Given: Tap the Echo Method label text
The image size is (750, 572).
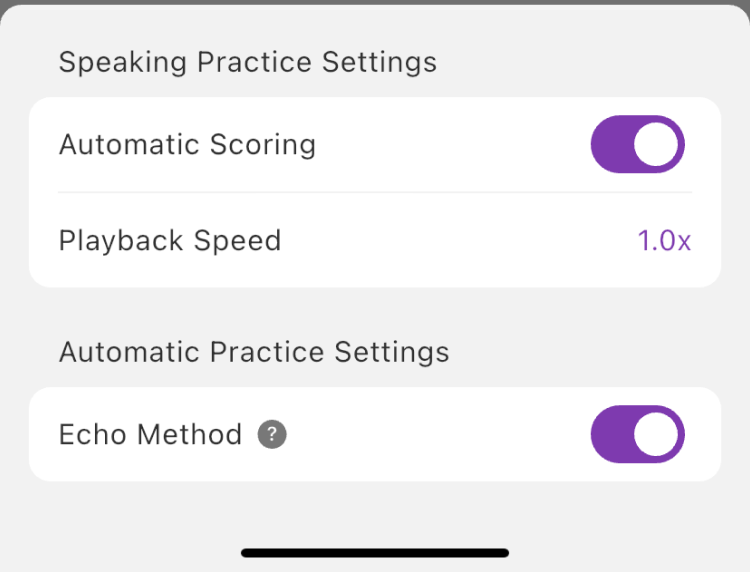Looking at the screenshot, I should 150,435.
